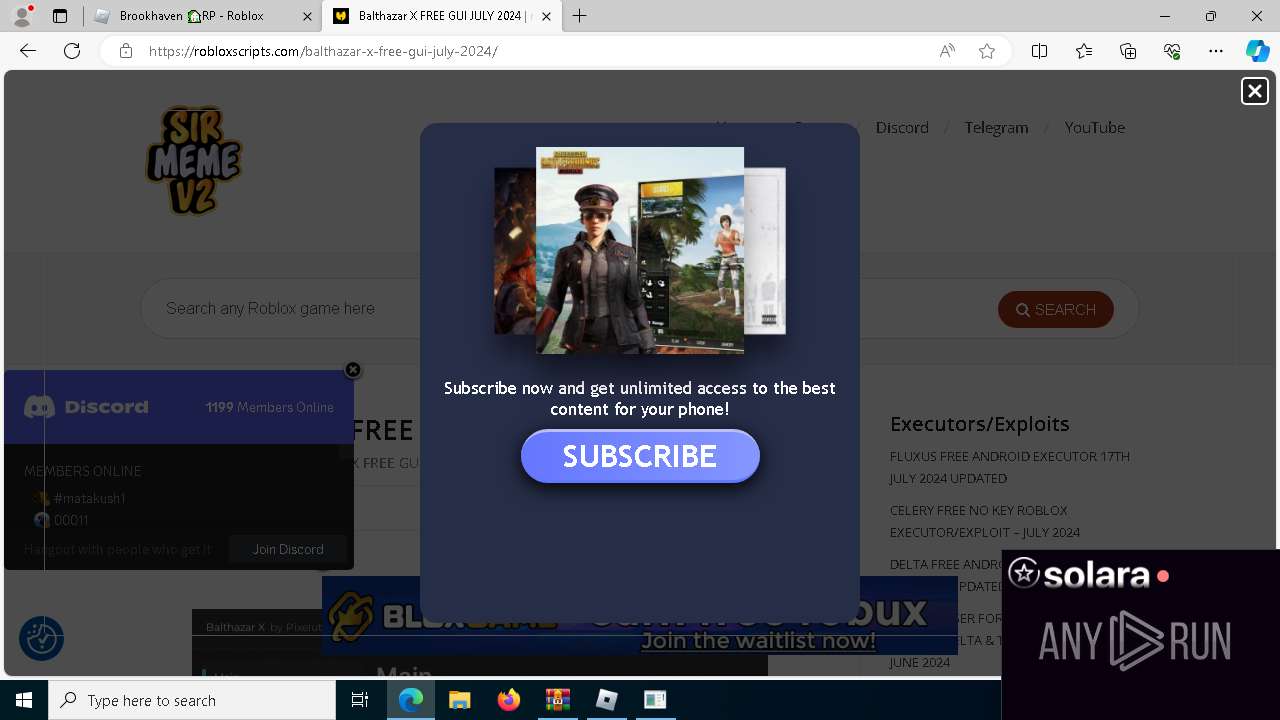Viewport: 1280px width, 720px height.
Task: Click the Sir Meme V2 site logo
Action: 194,160
